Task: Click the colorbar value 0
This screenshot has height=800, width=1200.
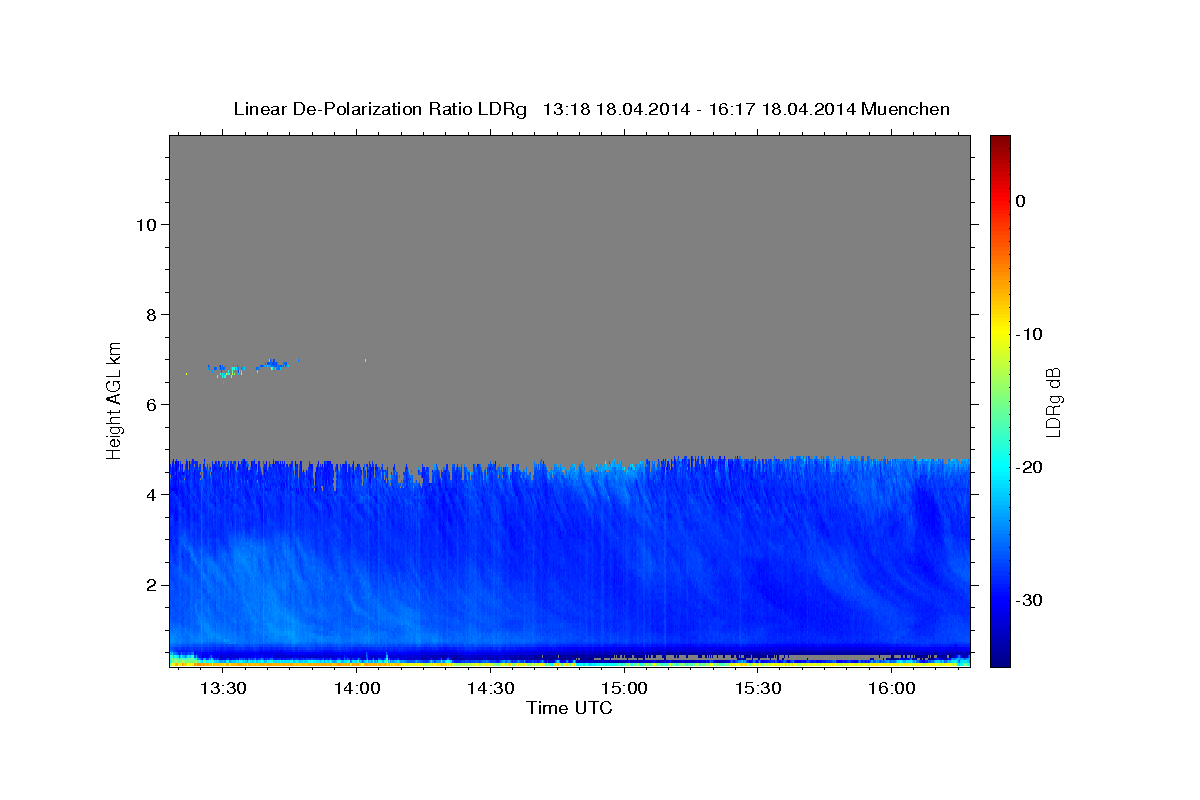Action: pos(1021,201)
